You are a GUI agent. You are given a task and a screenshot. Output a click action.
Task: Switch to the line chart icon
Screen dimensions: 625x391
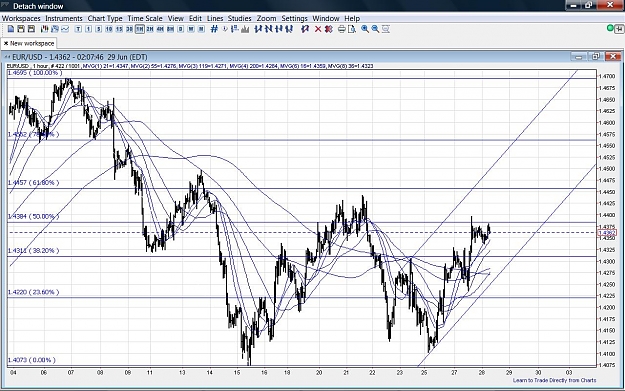65,29
